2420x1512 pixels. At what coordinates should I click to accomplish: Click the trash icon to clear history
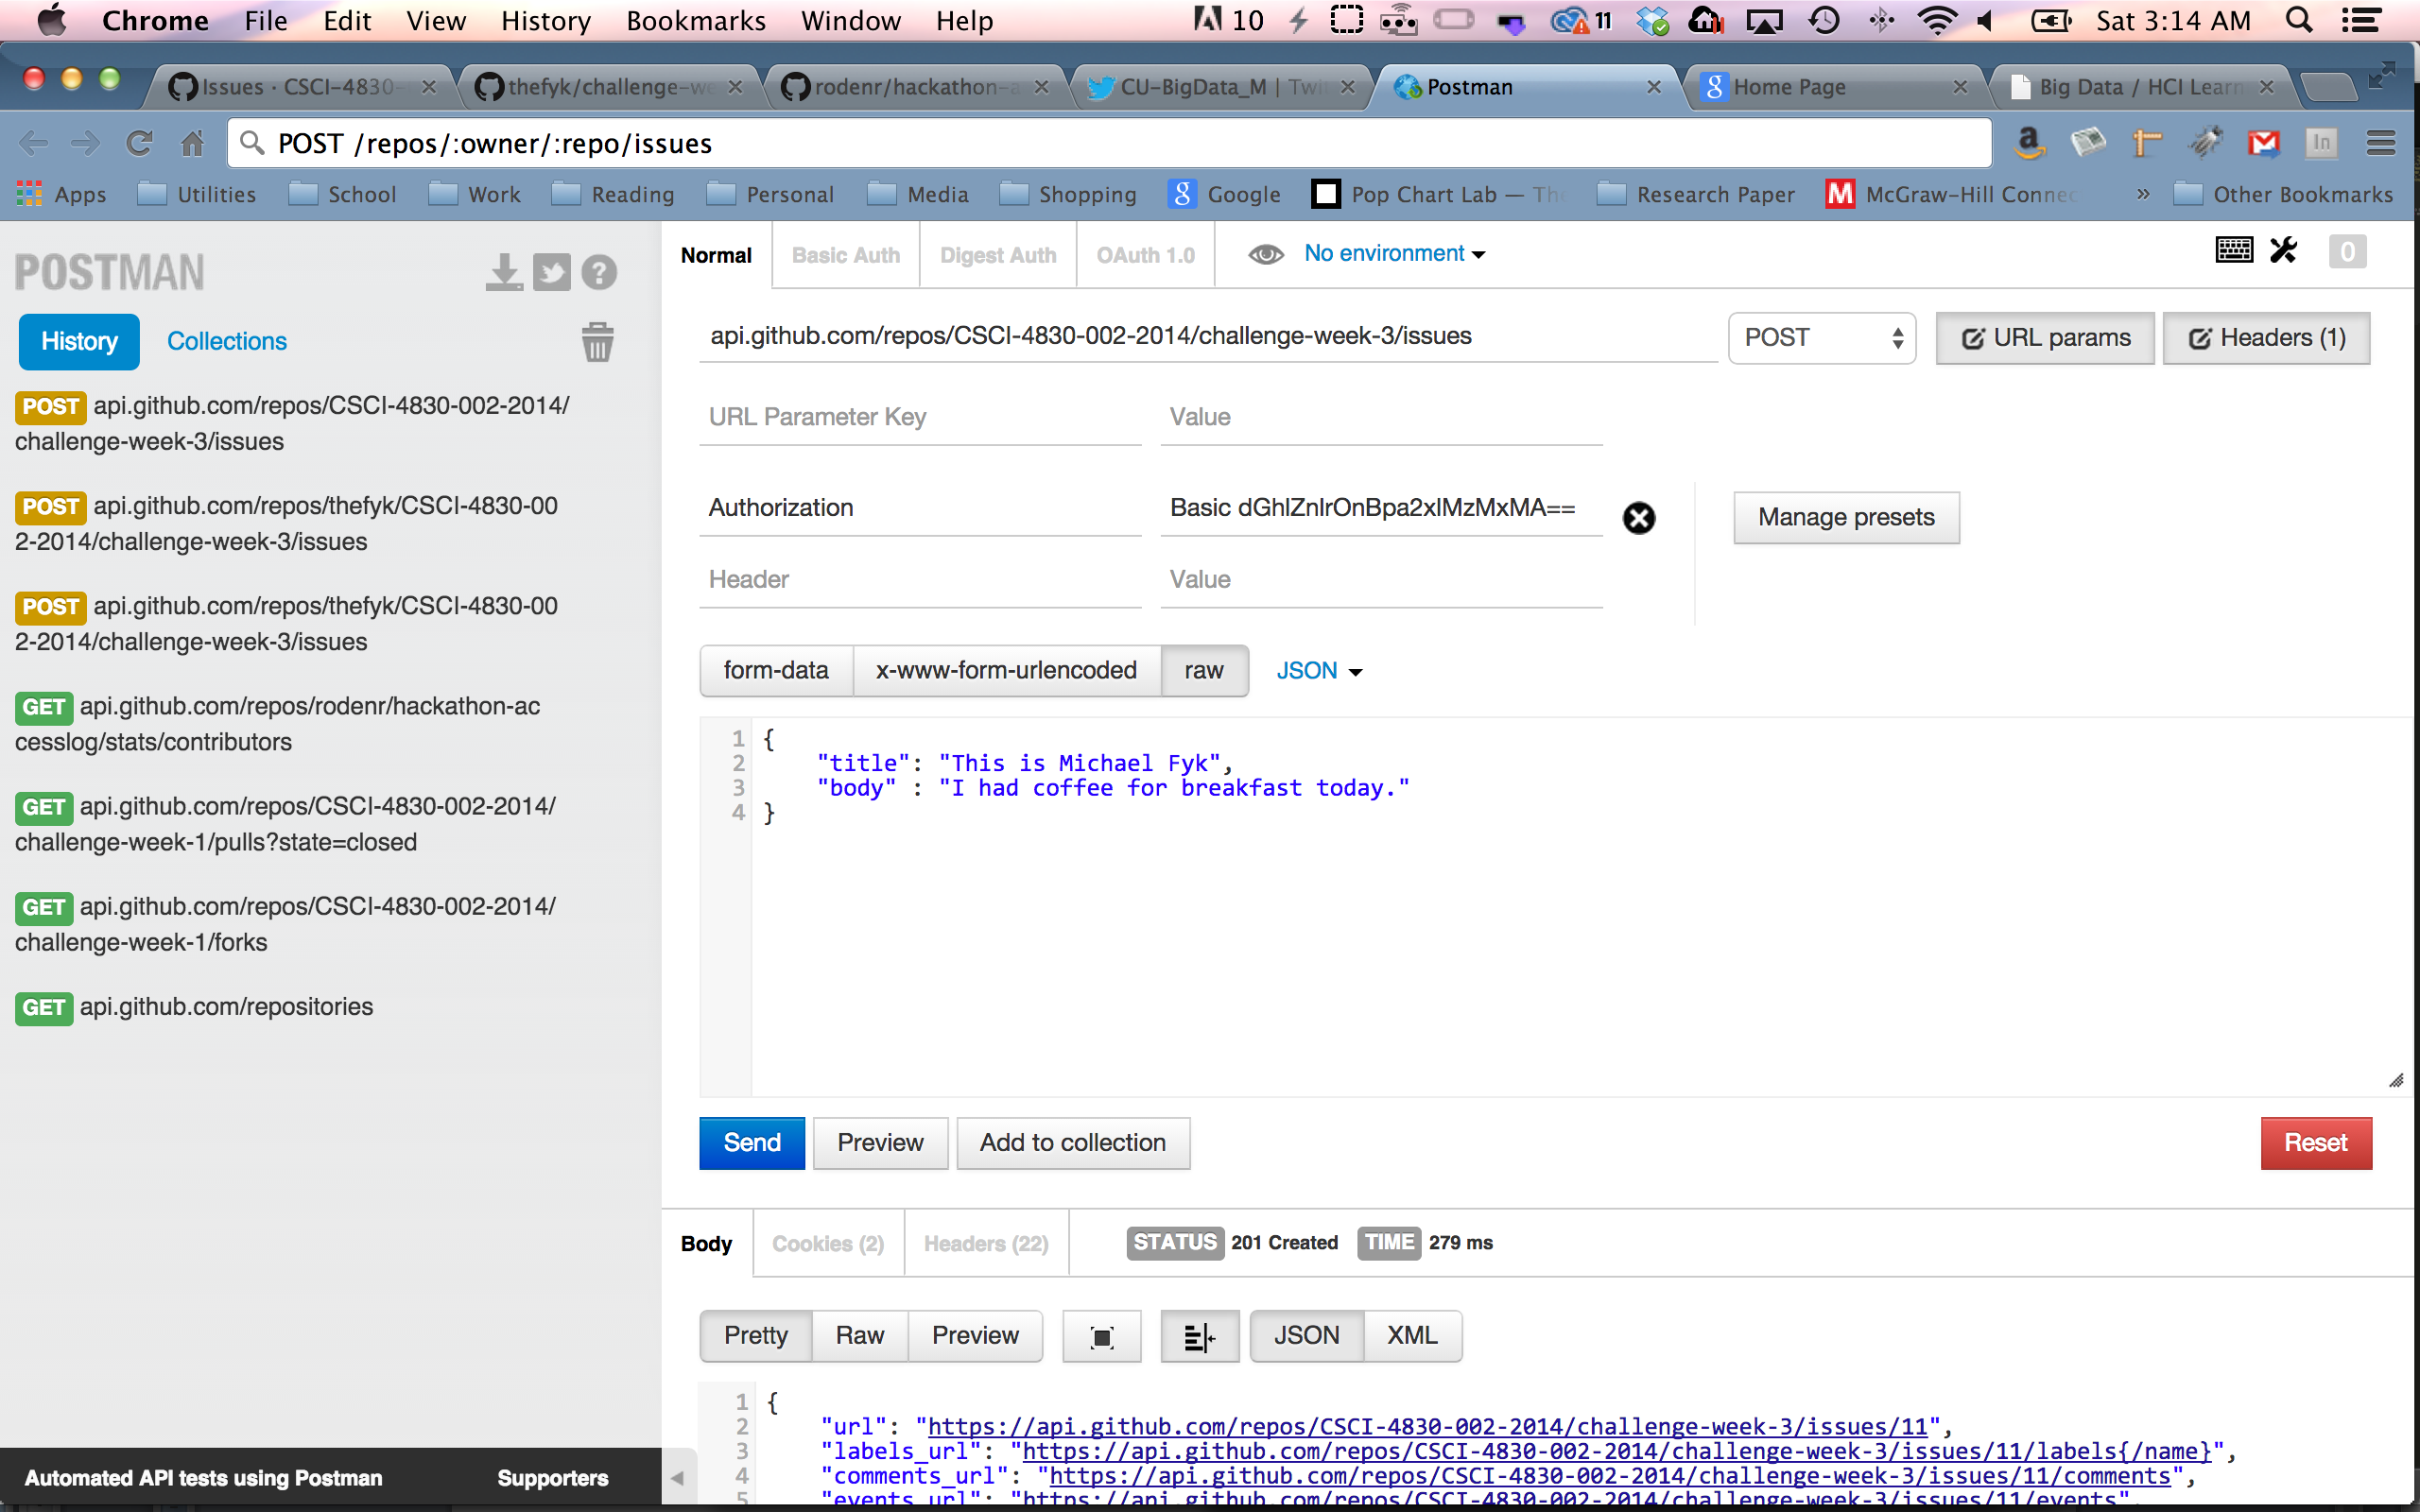(597, 342)
